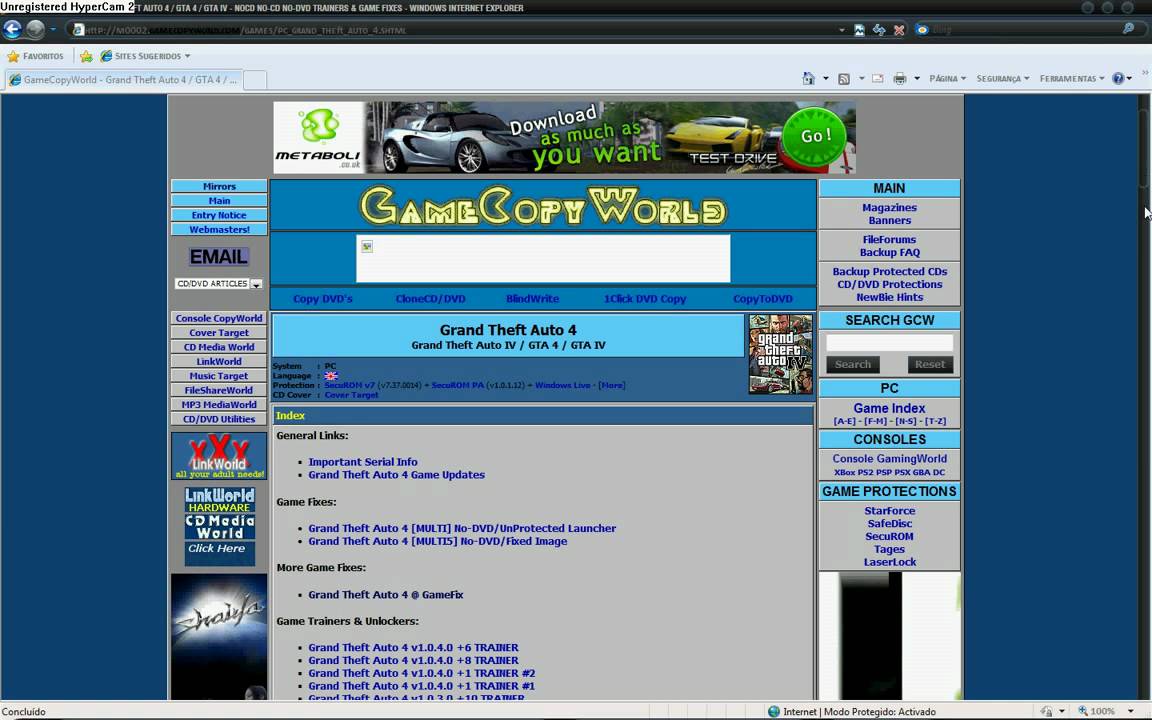The height and width of the screenshot is (720, 1152).
Task: Click the EMAIL image button
Action: point(219,256)
